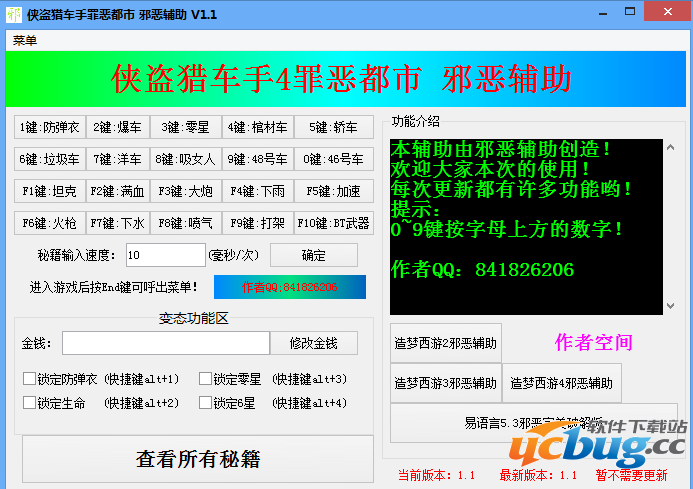The height and width of the screenshot is (489, 693).
Task: Click the 作者QQ: 841826206 line in 功能介绍
Action: (482, 270)
